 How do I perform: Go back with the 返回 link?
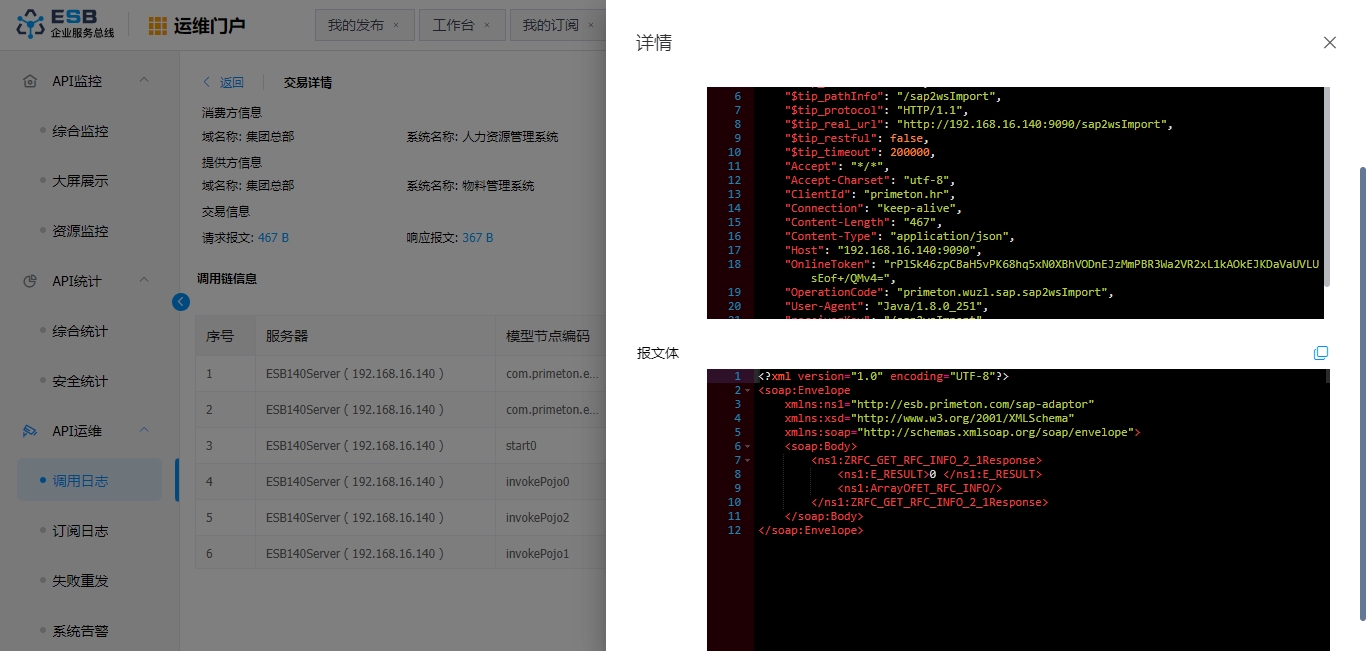223,83
